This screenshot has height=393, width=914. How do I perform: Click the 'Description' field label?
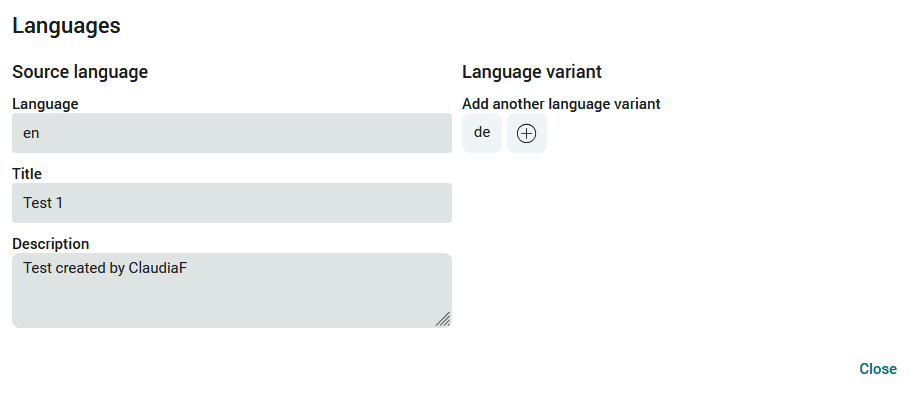51,244
